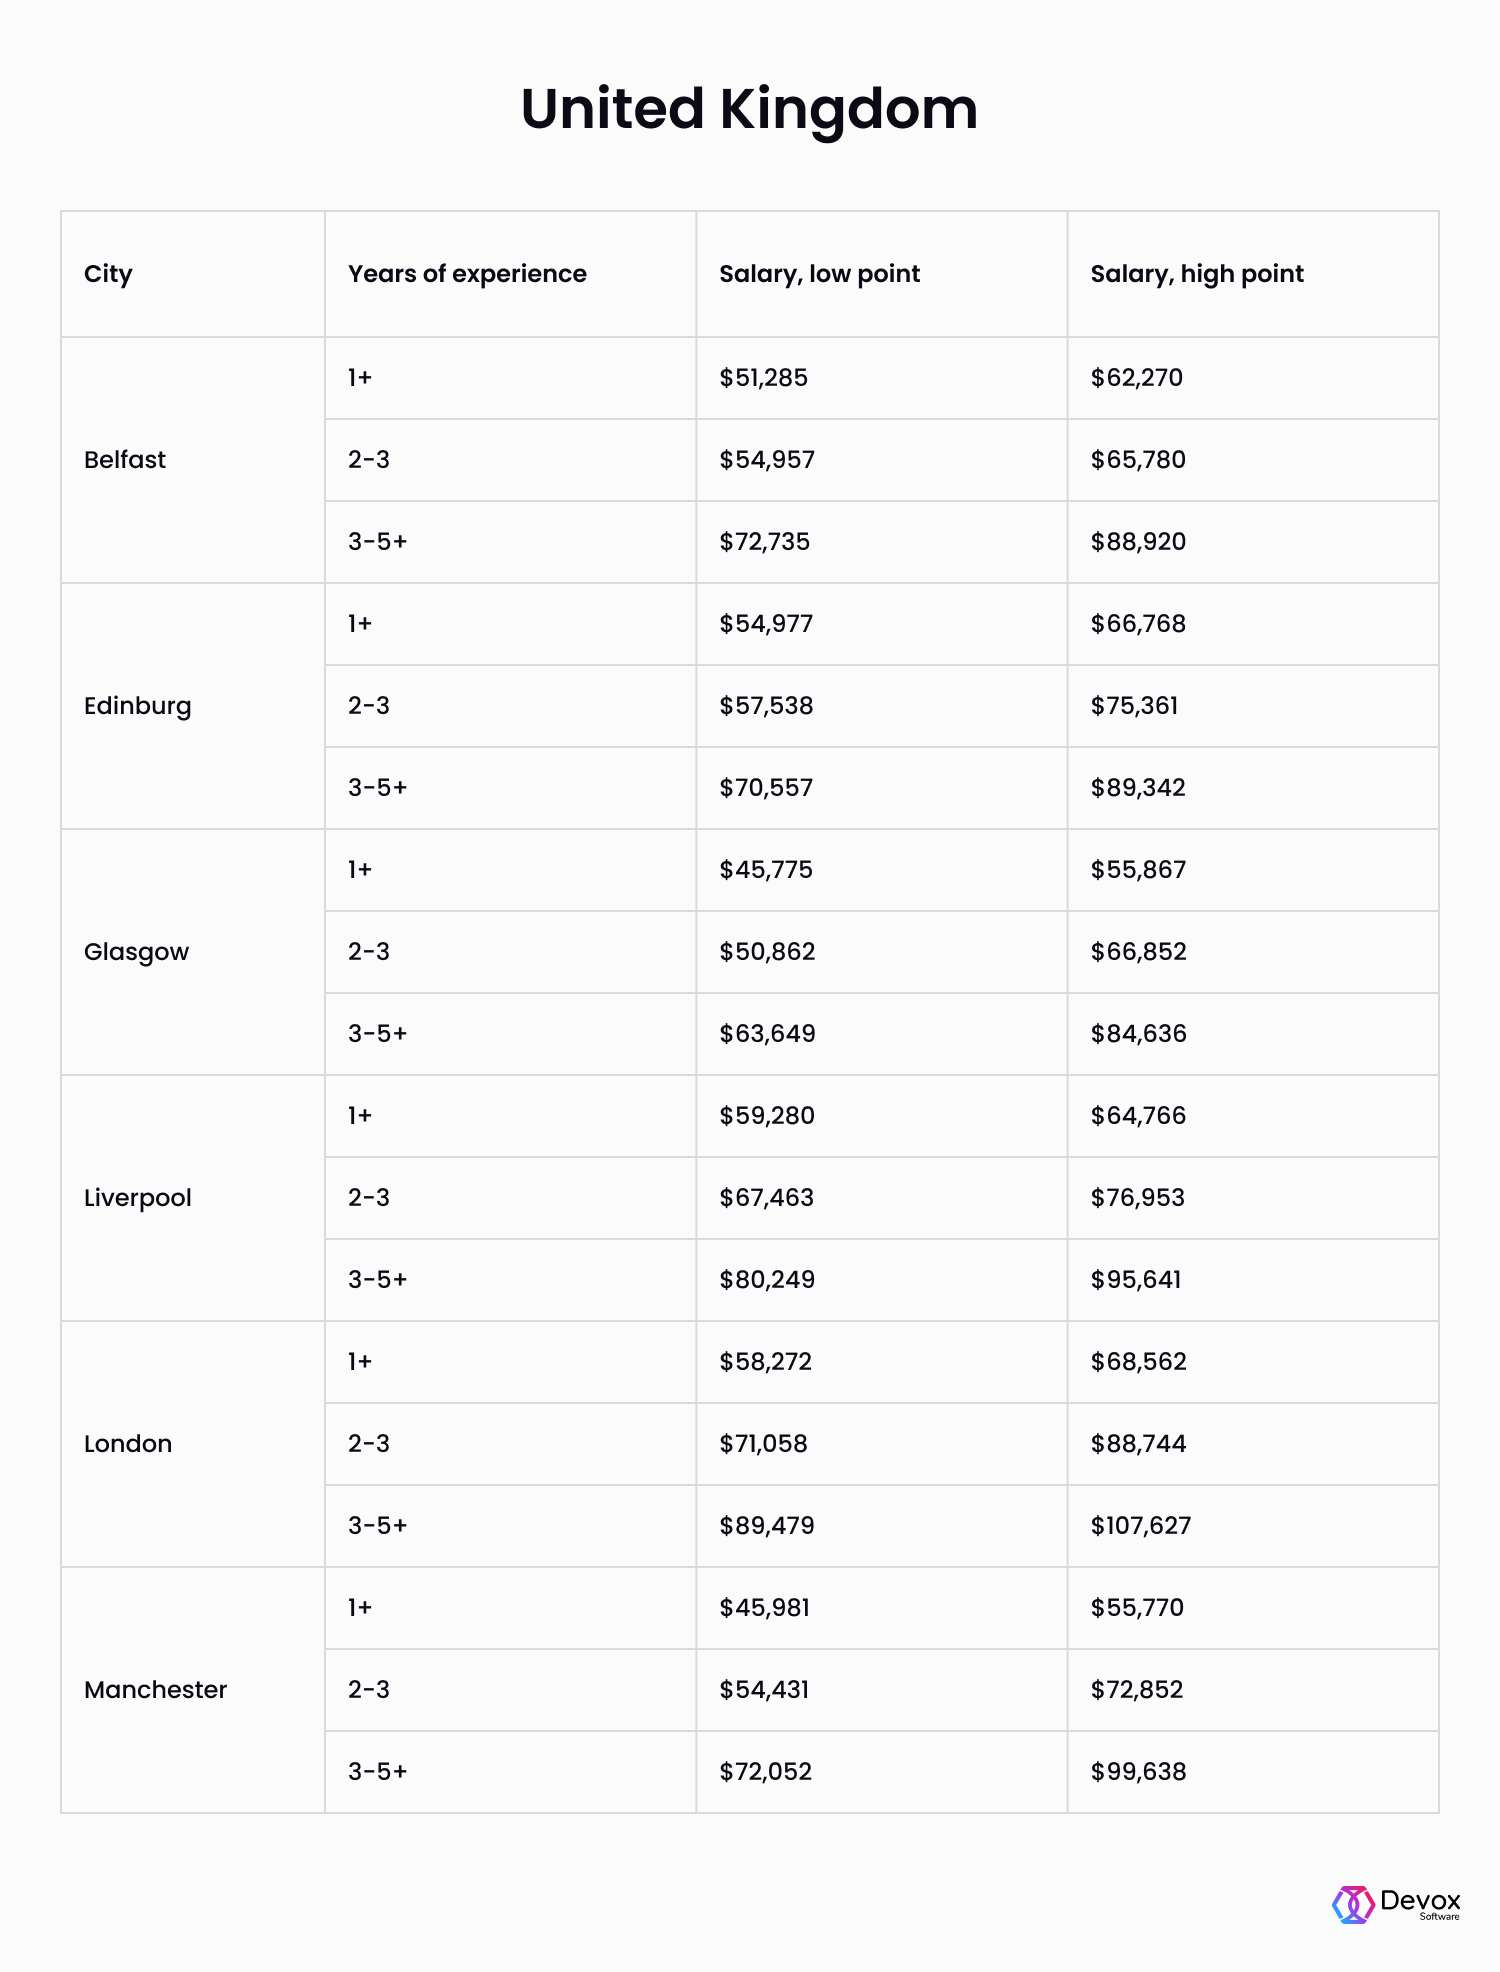This screenshot has width=1500, height=1972.
Task: Click the Salary, low point header
Action: click(819, 274)
